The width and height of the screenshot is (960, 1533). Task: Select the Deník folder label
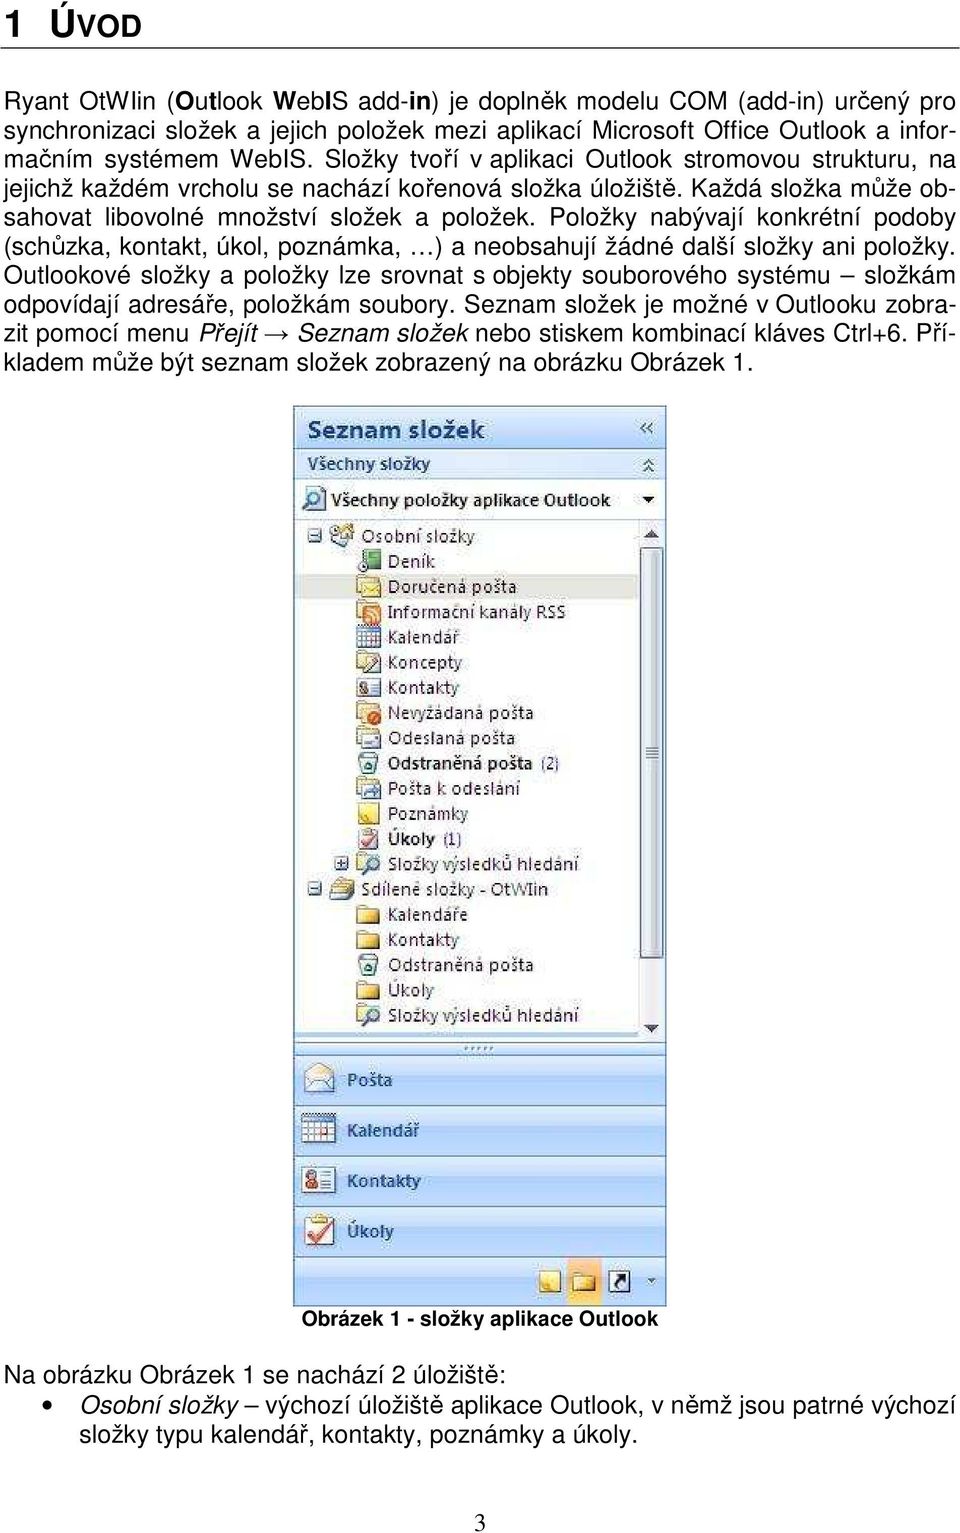tap(411, 562)
